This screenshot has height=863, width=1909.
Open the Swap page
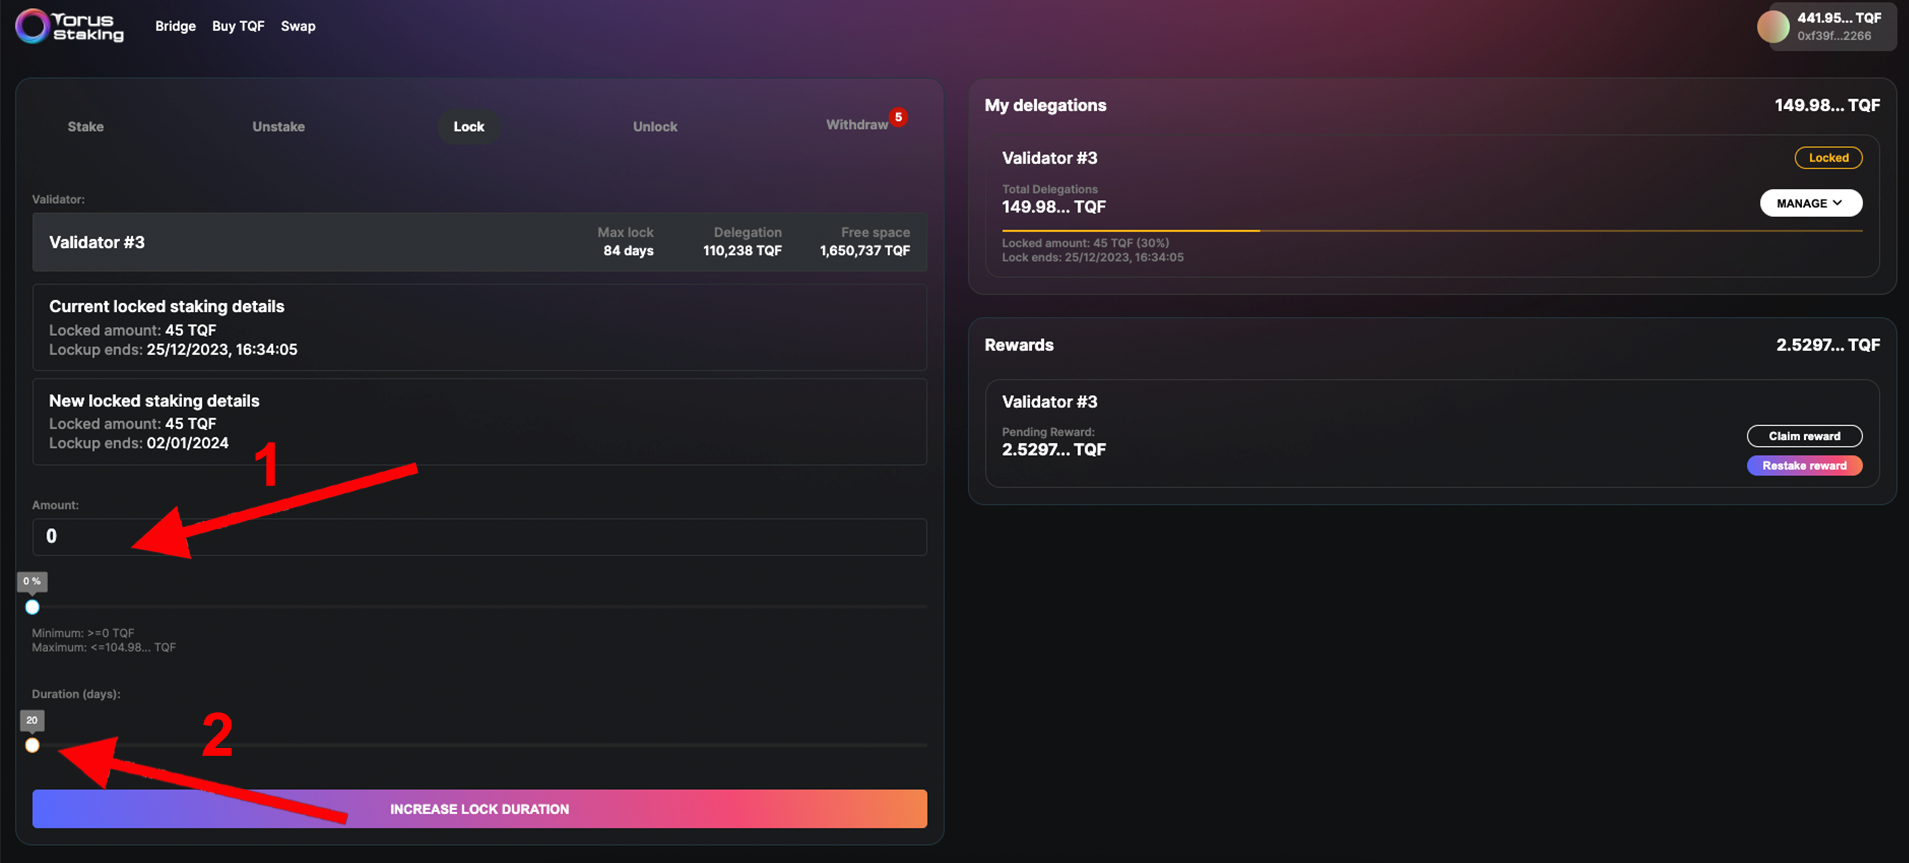click(x=298, y=26)
